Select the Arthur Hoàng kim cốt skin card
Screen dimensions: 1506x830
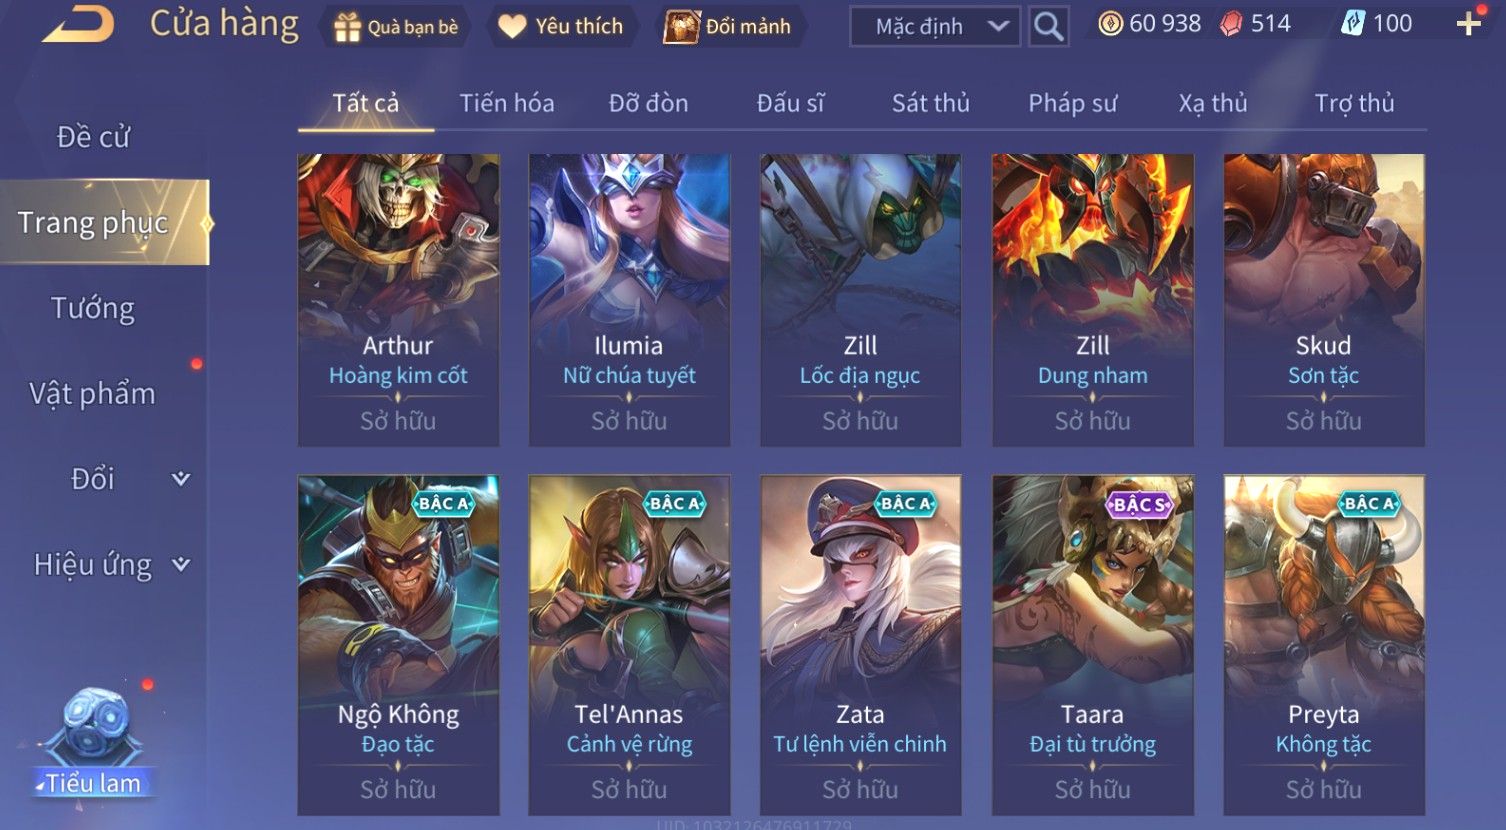[398, 300]
